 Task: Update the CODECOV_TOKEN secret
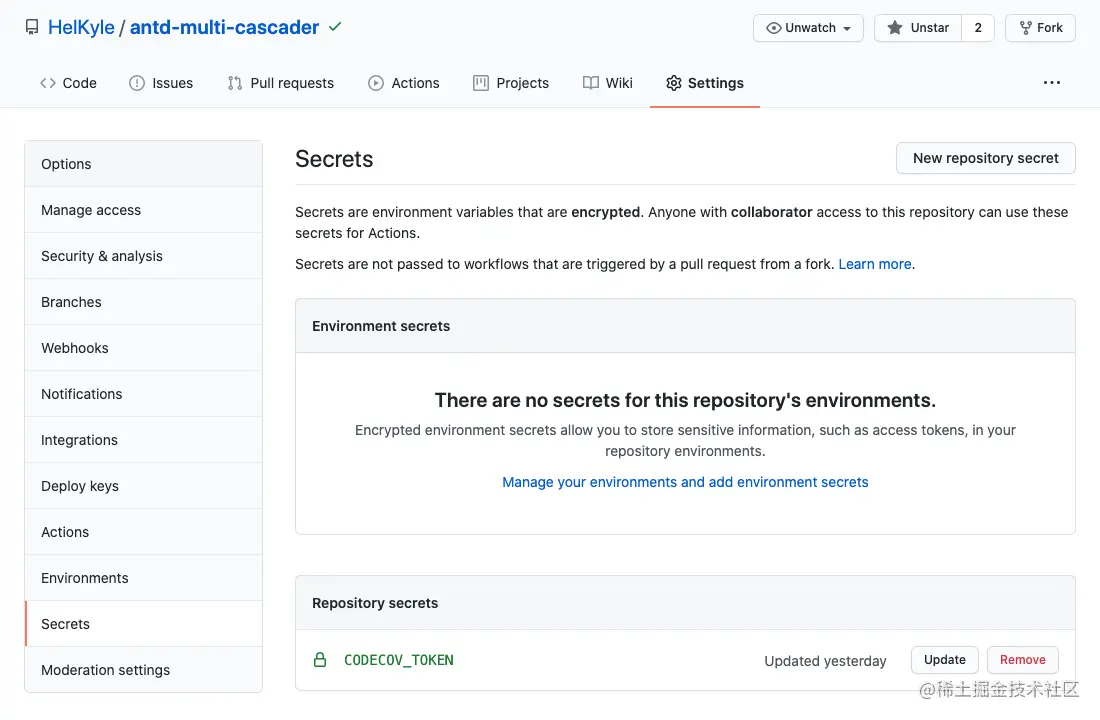pos(944,660)
